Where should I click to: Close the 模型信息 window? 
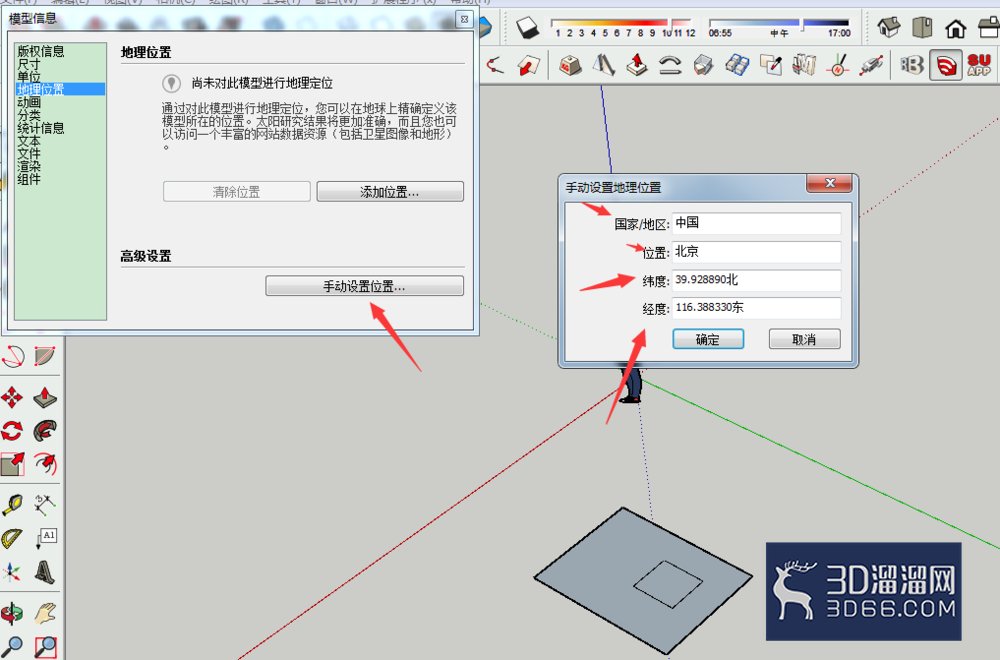[x=465, y=19]
